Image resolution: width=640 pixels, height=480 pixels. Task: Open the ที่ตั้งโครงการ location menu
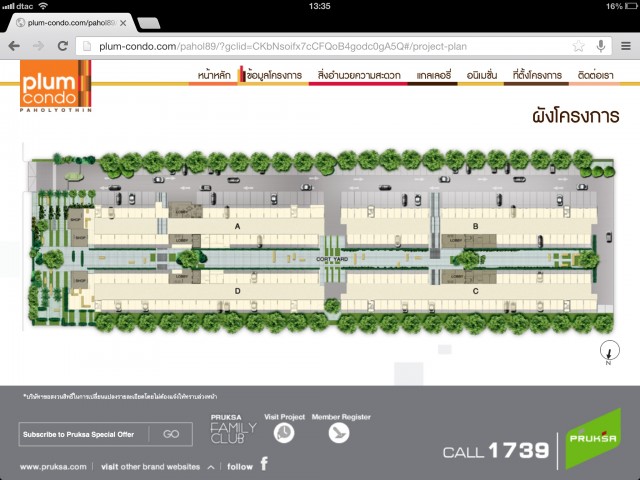click(537, 76)
